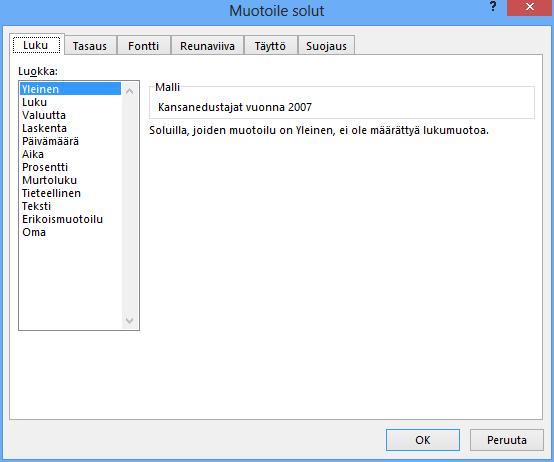
Task: Switch to the Reunaviiva tab
Action: click(207, 46)
